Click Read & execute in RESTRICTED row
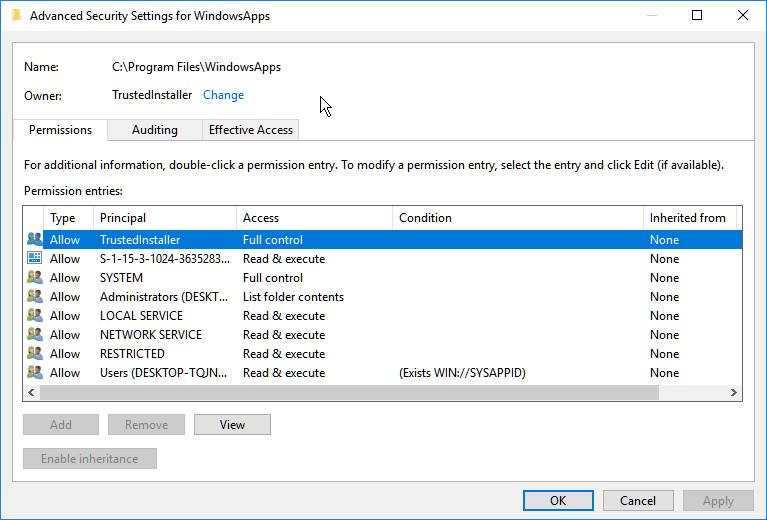 284,354
